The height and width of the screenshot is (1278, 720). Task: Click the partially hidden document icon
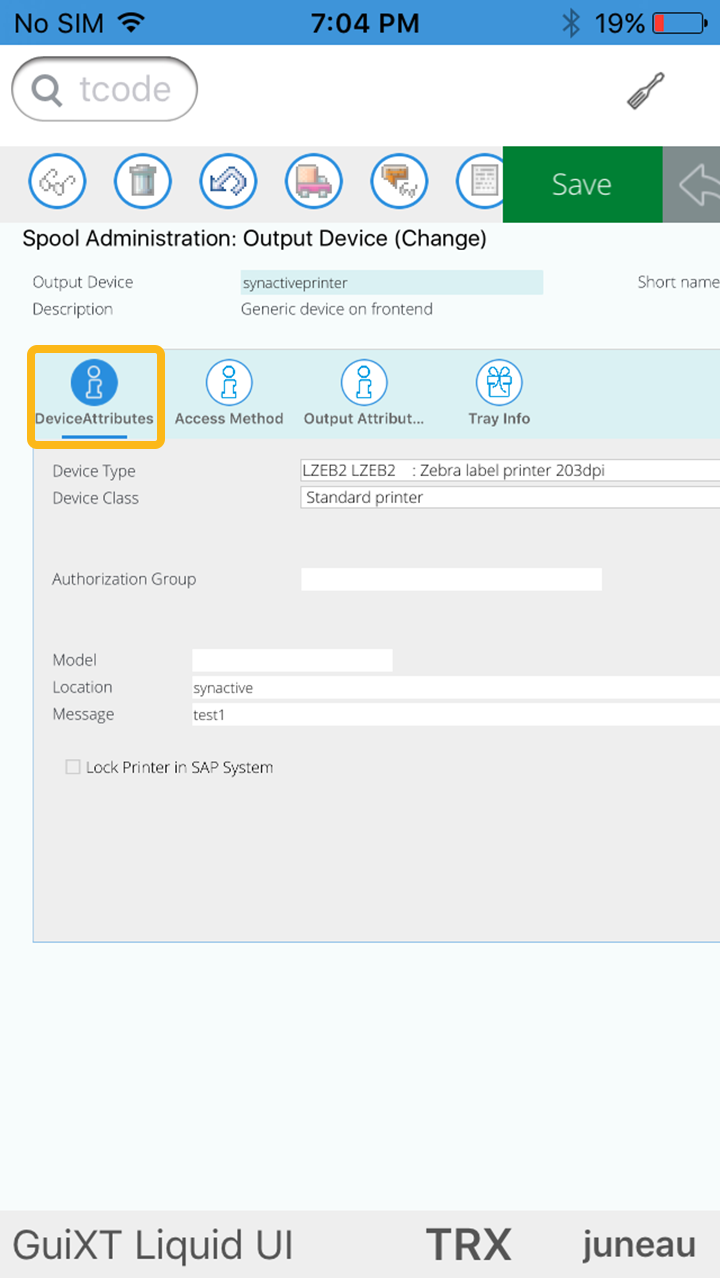[x=480, y=183]
